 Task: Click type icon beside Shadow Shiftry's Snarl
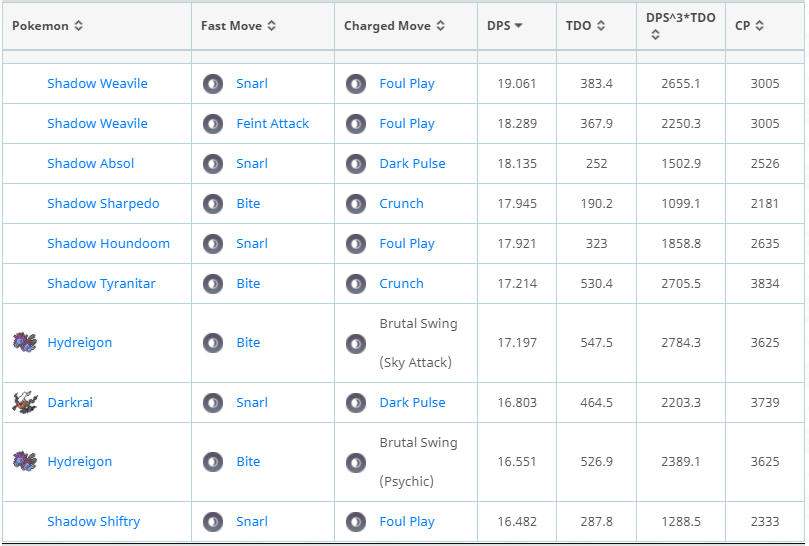pos(213,522)
